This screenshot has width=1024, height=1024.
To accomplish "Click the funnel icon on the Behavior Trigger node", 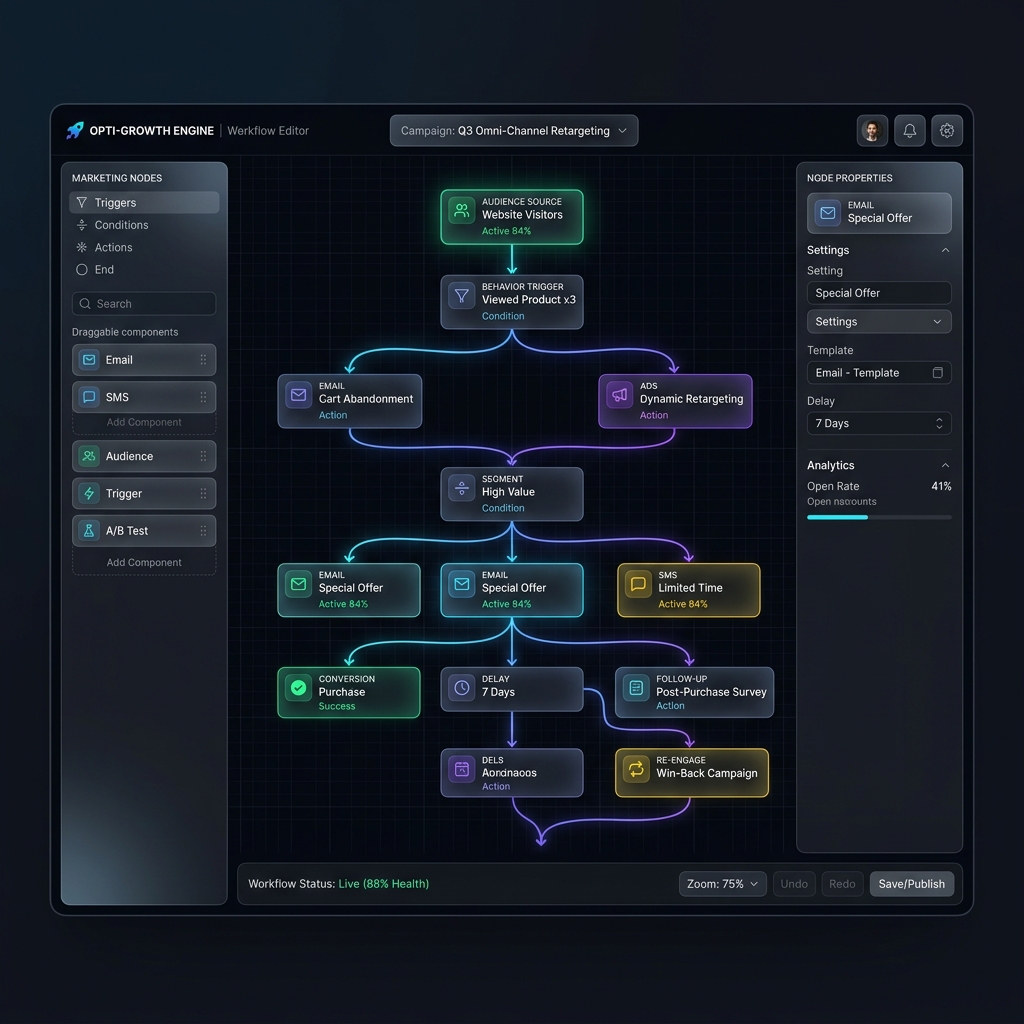I will pos(461,295).
